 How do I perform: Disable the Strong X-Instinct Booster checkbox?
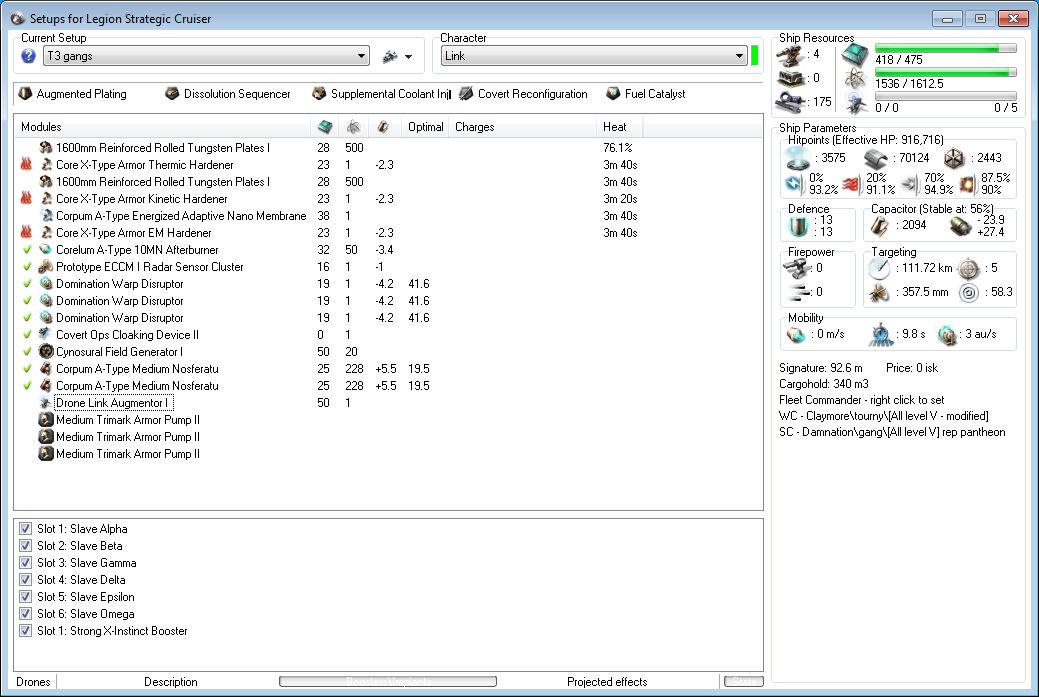(x=26, y=631)
